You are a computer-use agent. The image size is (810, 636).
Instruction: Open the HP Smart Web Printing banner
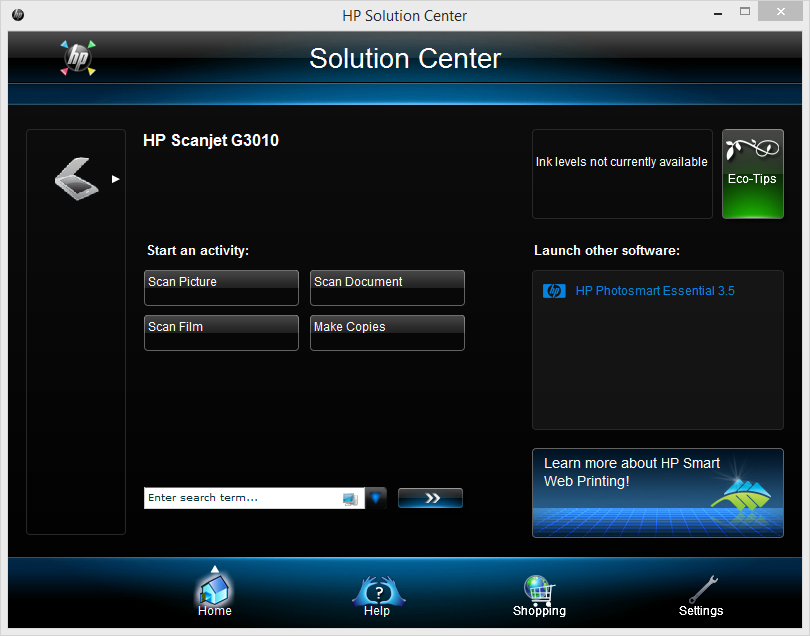[x=658, y=493]
